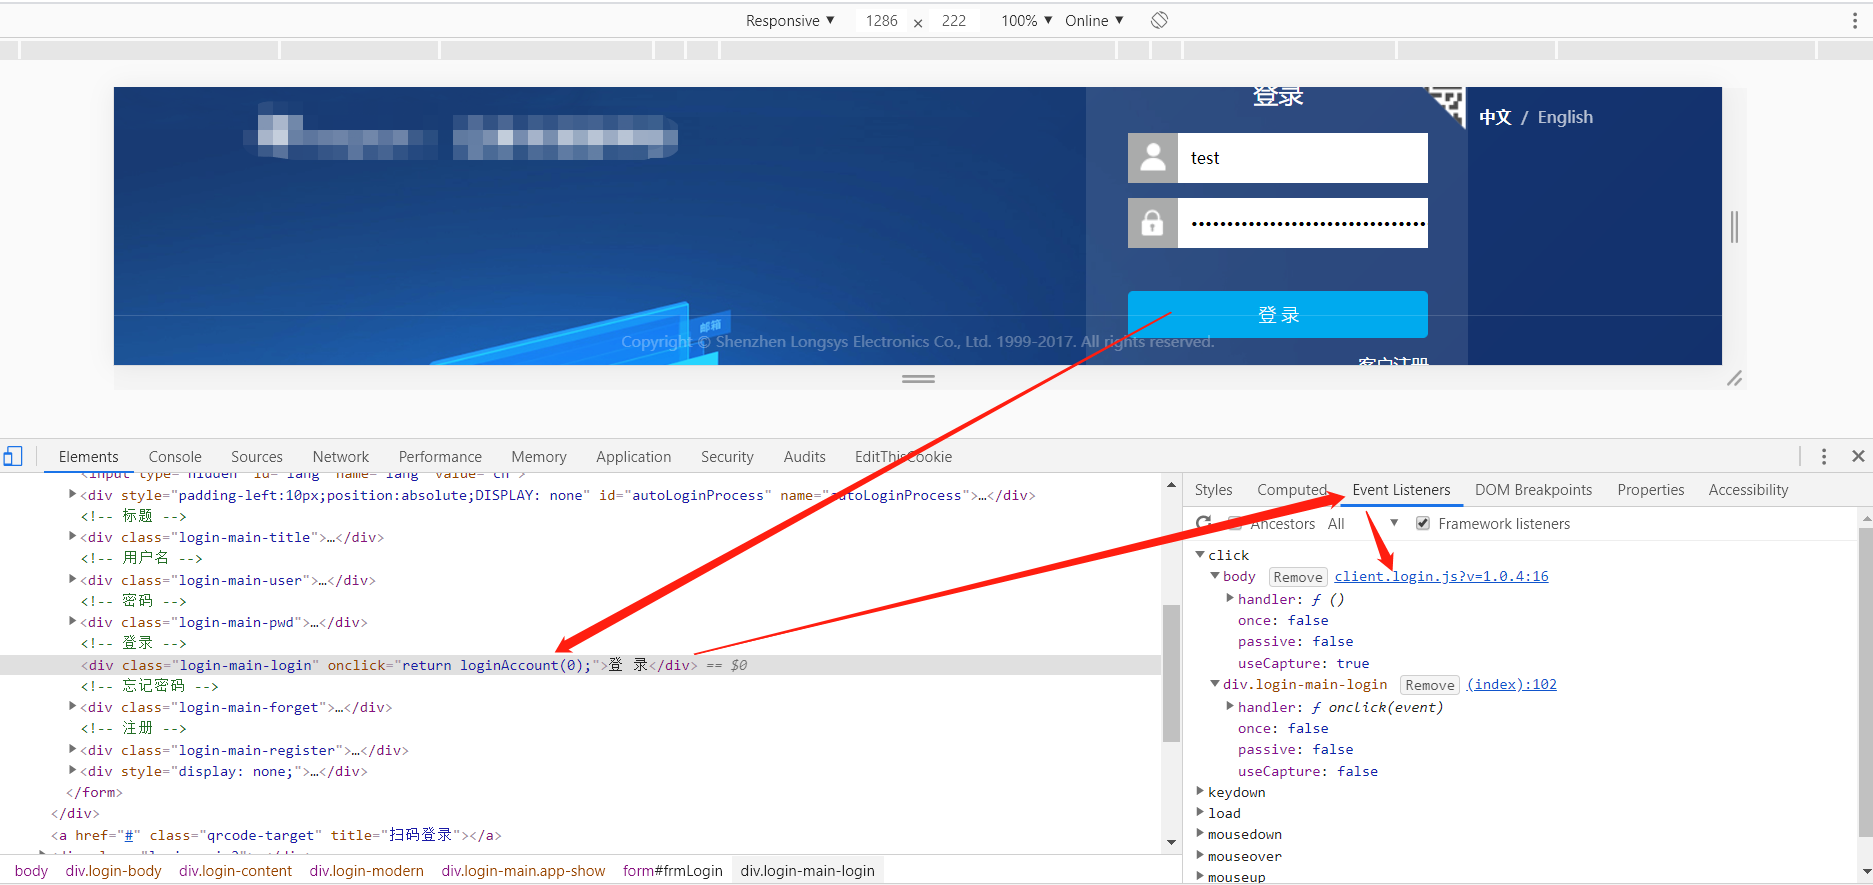Expand the login-main-pwd div node
Viewport: 1873px width, 885px height.
tap(72, 621)
